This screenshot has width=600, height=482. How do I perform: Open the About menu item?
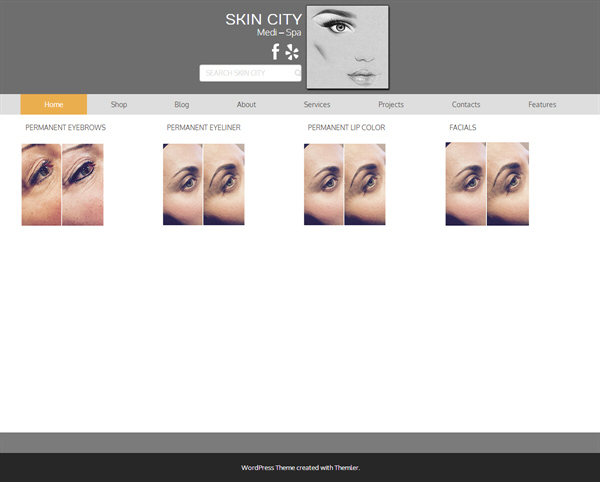[x=246, y=104]
